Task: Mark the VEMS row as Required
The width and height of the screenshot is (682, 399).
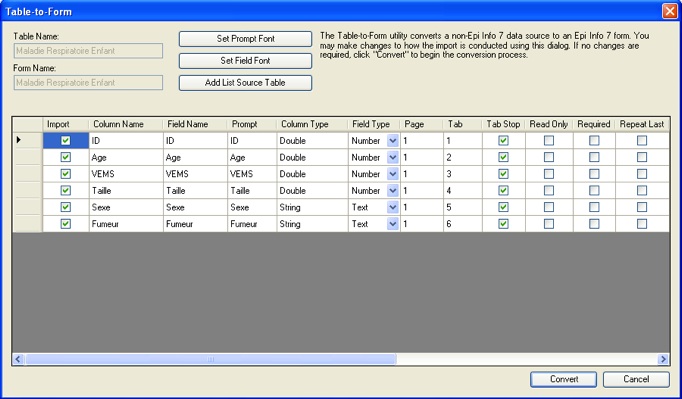Action: tap(594, 174)
